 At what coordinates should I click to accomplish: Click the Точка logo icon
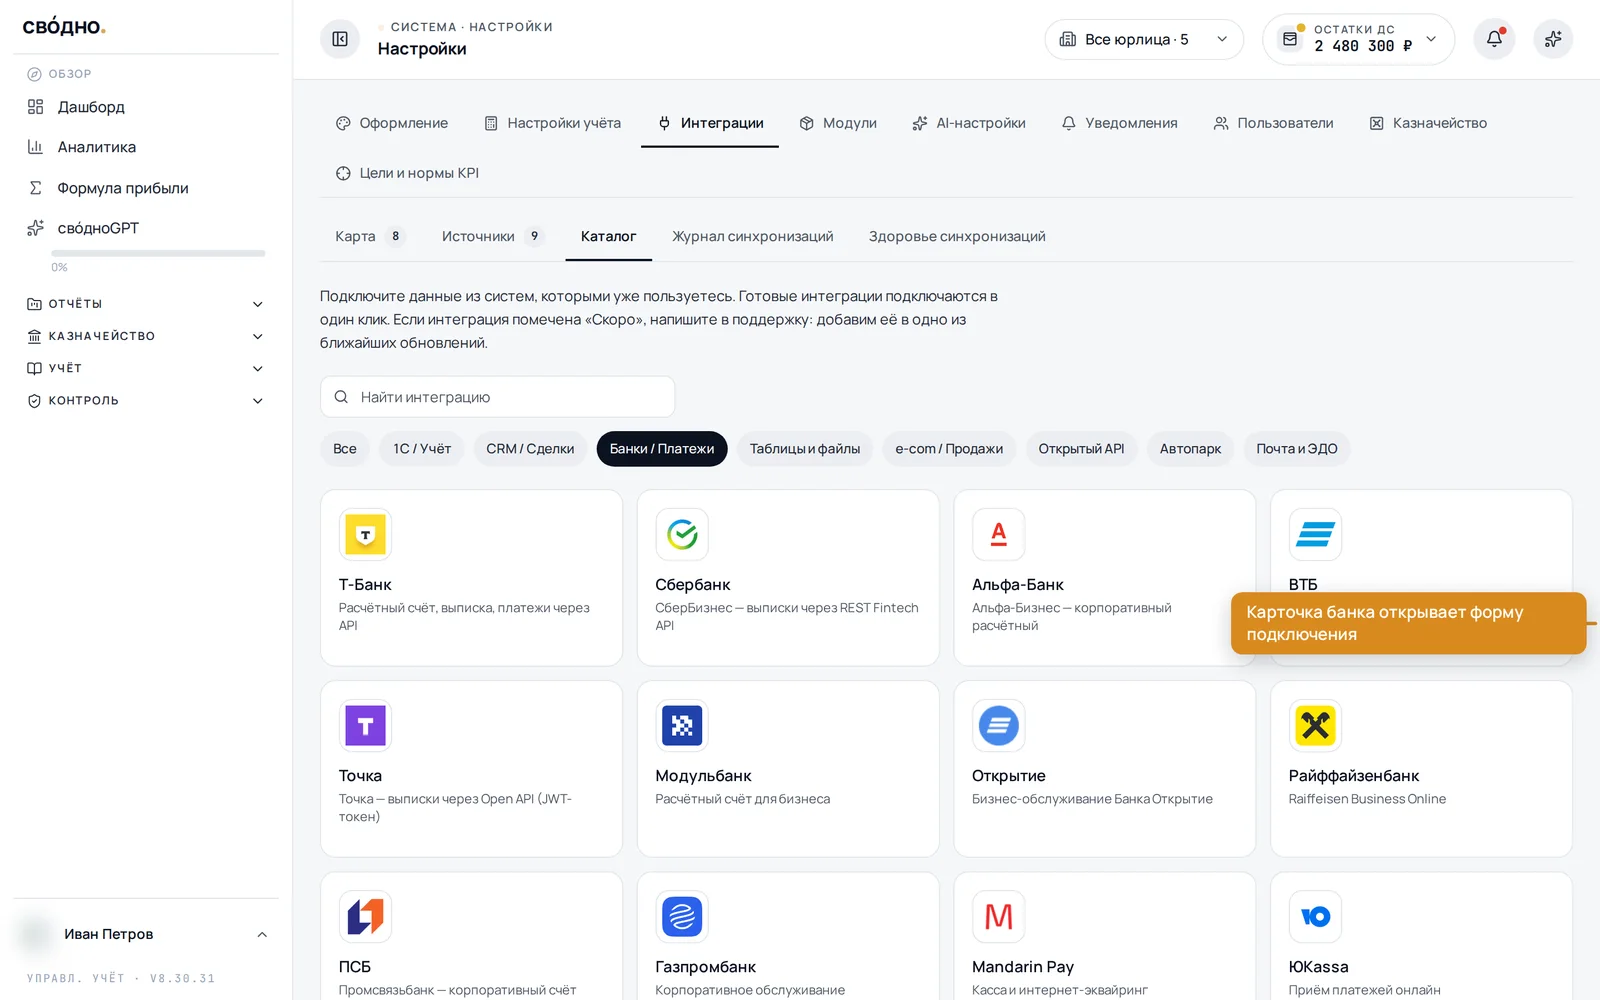(365, 726)
